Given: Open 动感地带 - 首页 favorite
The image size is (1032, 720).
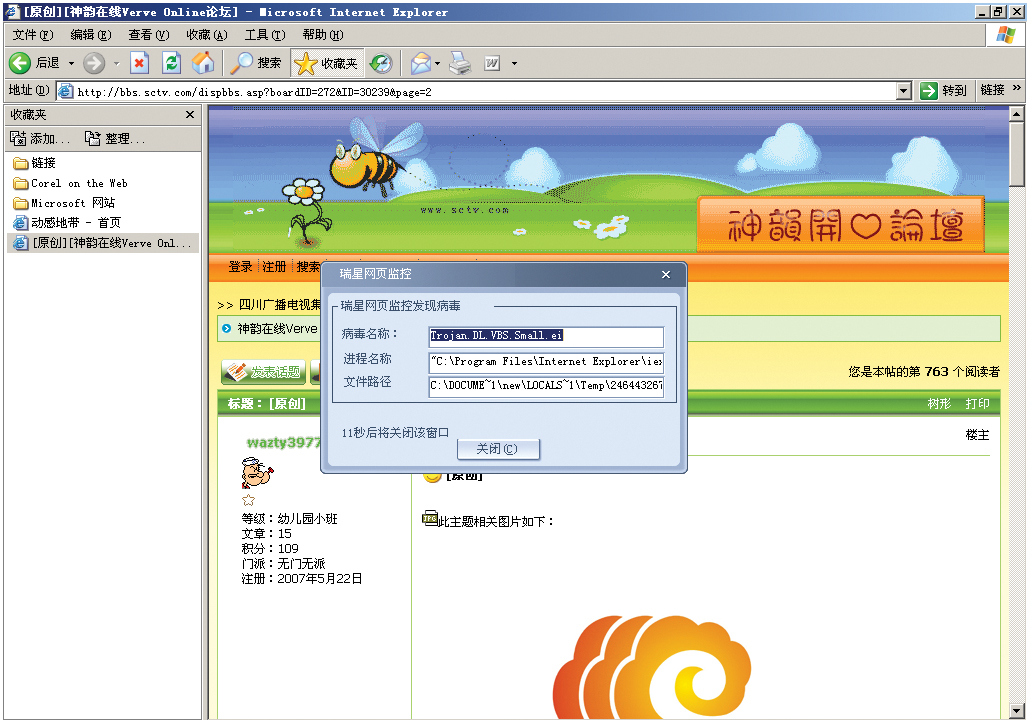Looking at the screenshot, I should point(67,223).
